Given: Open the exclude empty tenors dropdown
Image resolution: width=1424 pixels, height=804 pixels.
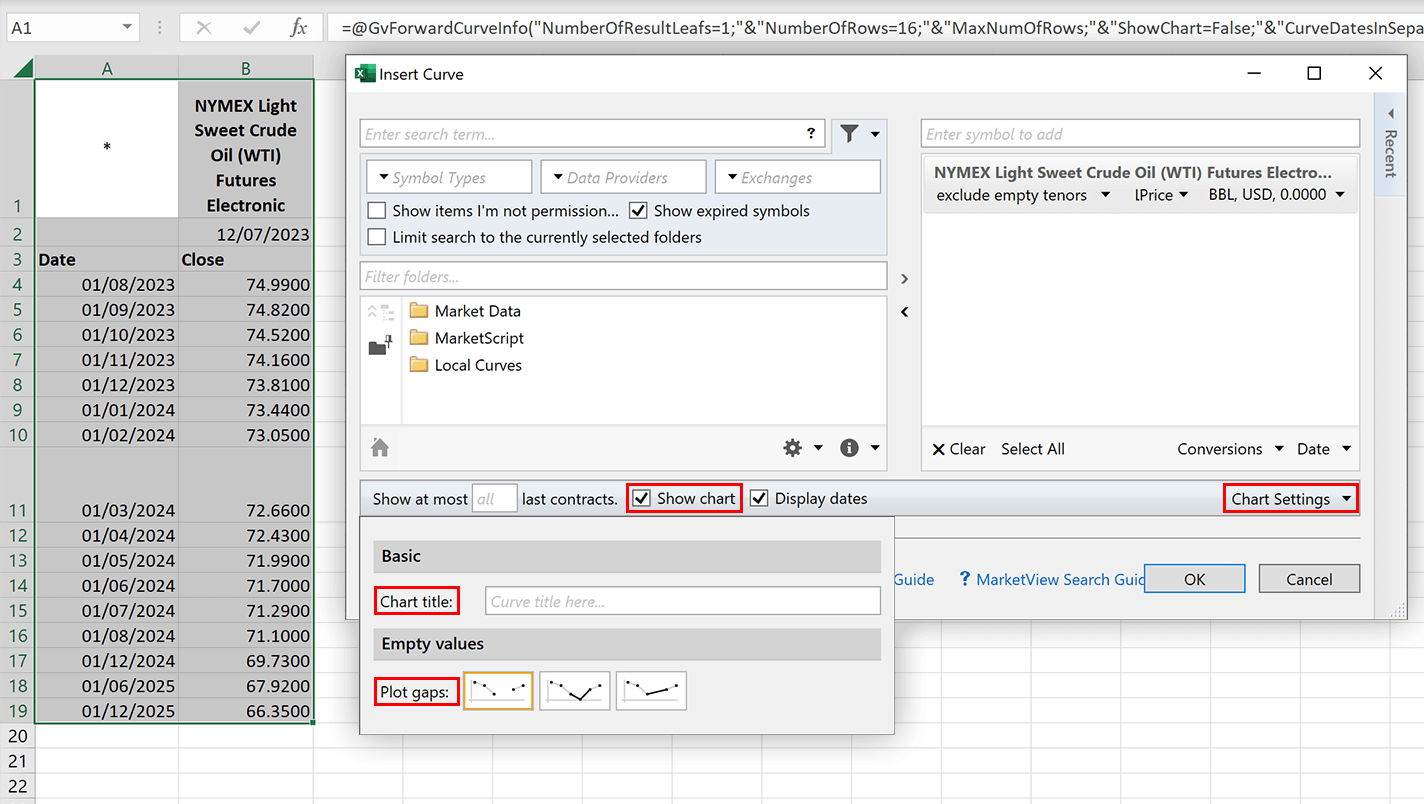Looking at the screenshot, I should [x=1023, y=195].
